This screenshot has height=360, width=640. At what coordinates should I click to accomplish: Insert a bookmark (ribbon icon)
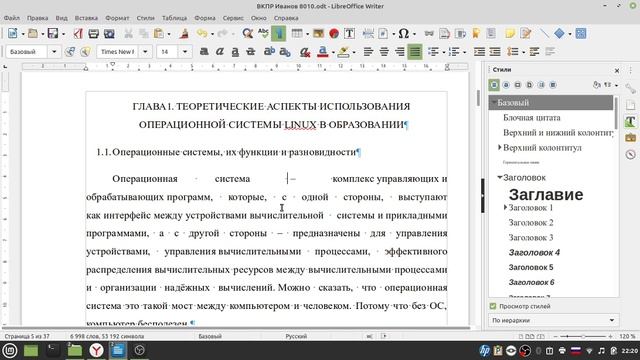476,33
